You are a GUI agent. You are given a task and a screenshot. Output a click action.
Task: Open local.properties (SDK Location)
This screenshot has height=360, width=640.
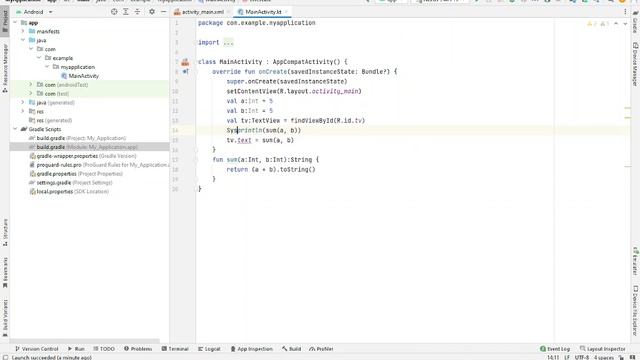point(69,191)
